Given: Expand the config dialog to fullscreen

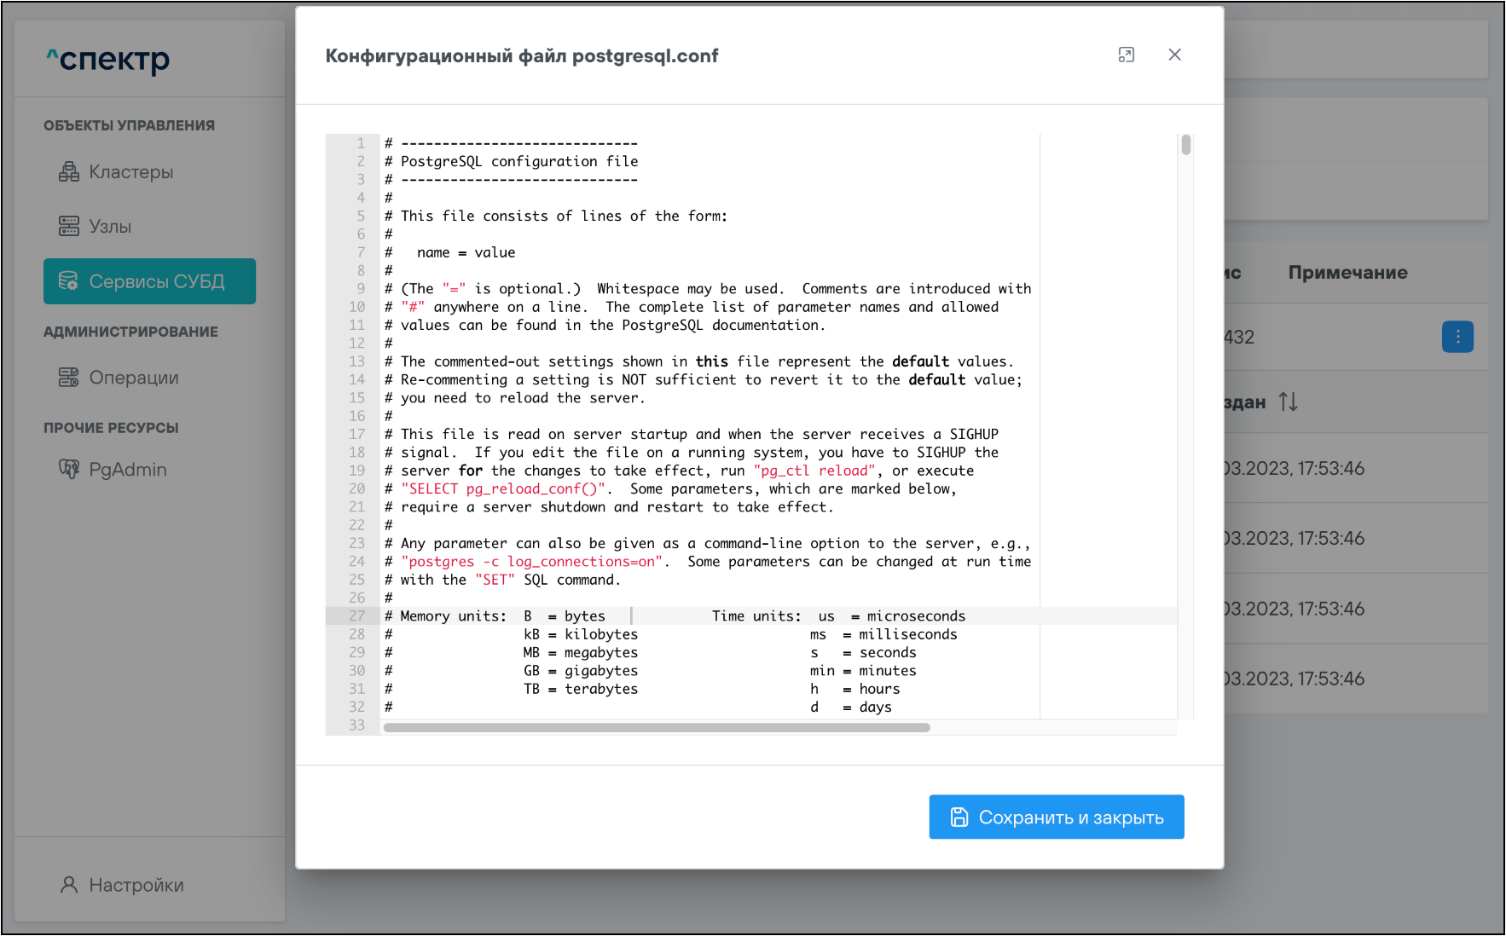Looking at the screenshot, I should [1126, 55].
